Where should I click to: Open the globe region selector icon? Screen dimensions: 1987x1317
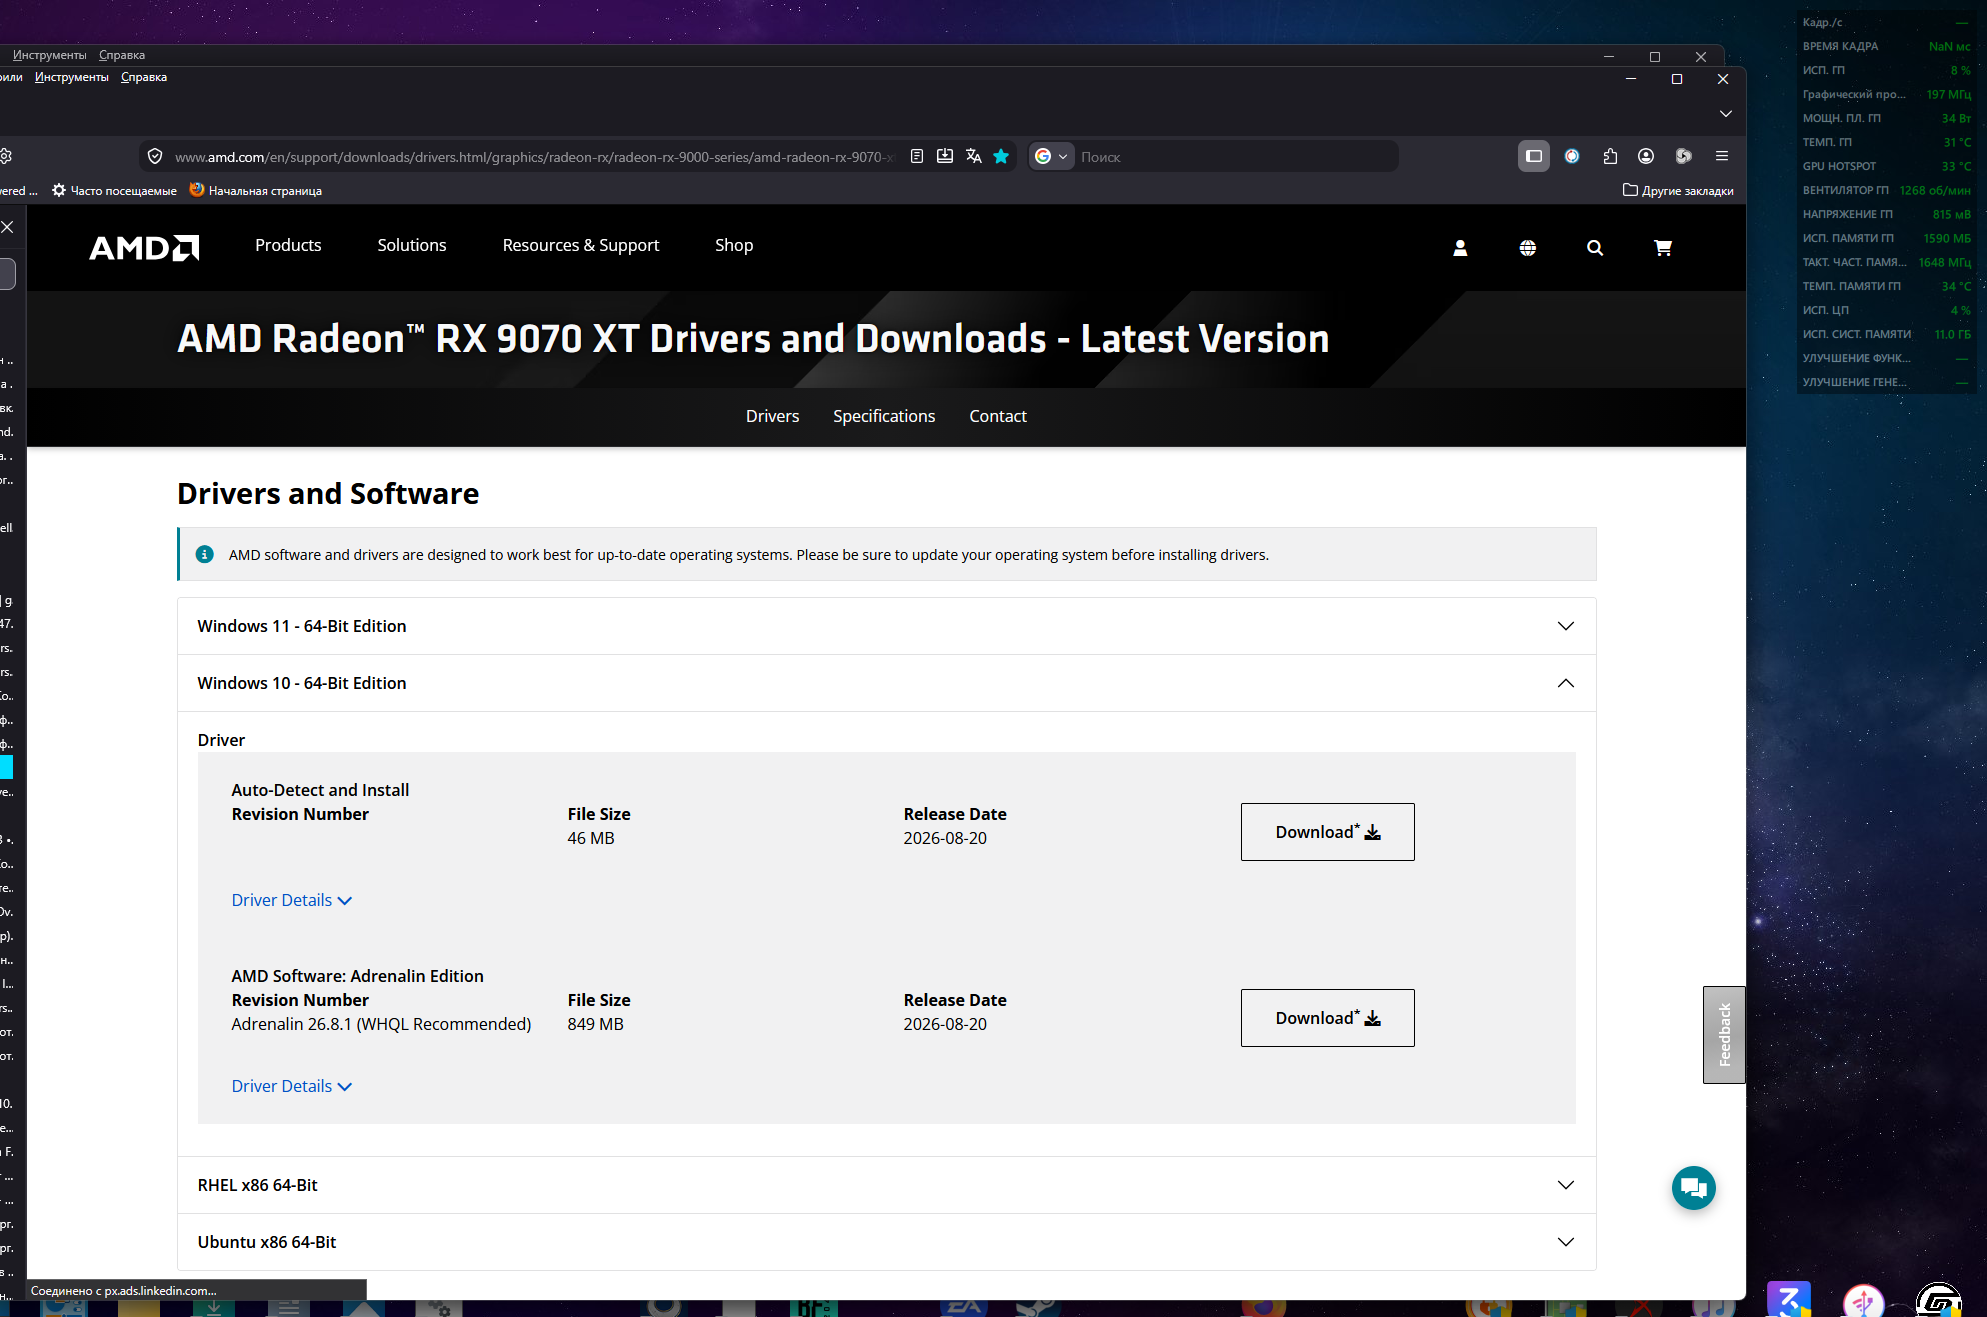tap(1527, 248)
